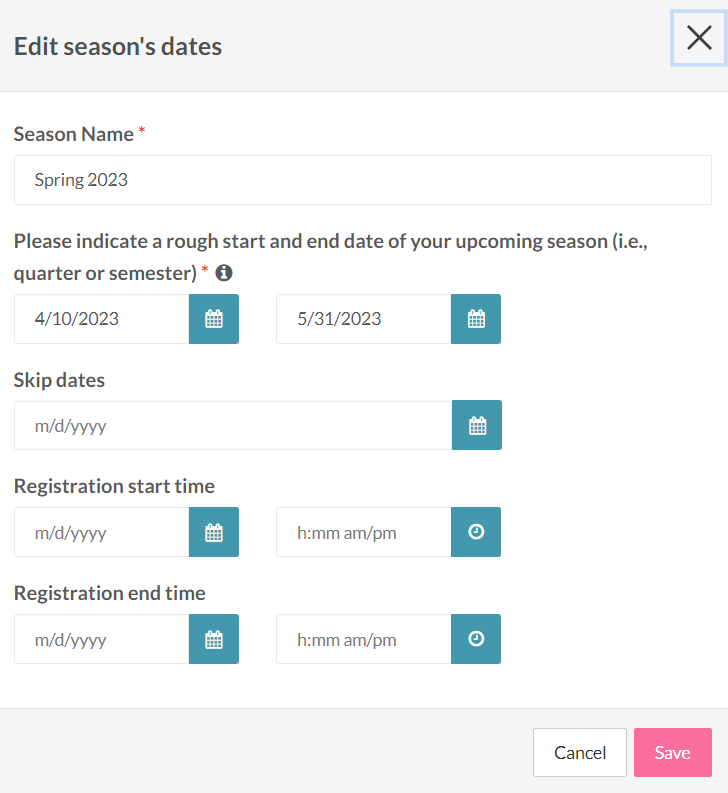
Task: Click the Season Name text field
Action: [362, 180]
